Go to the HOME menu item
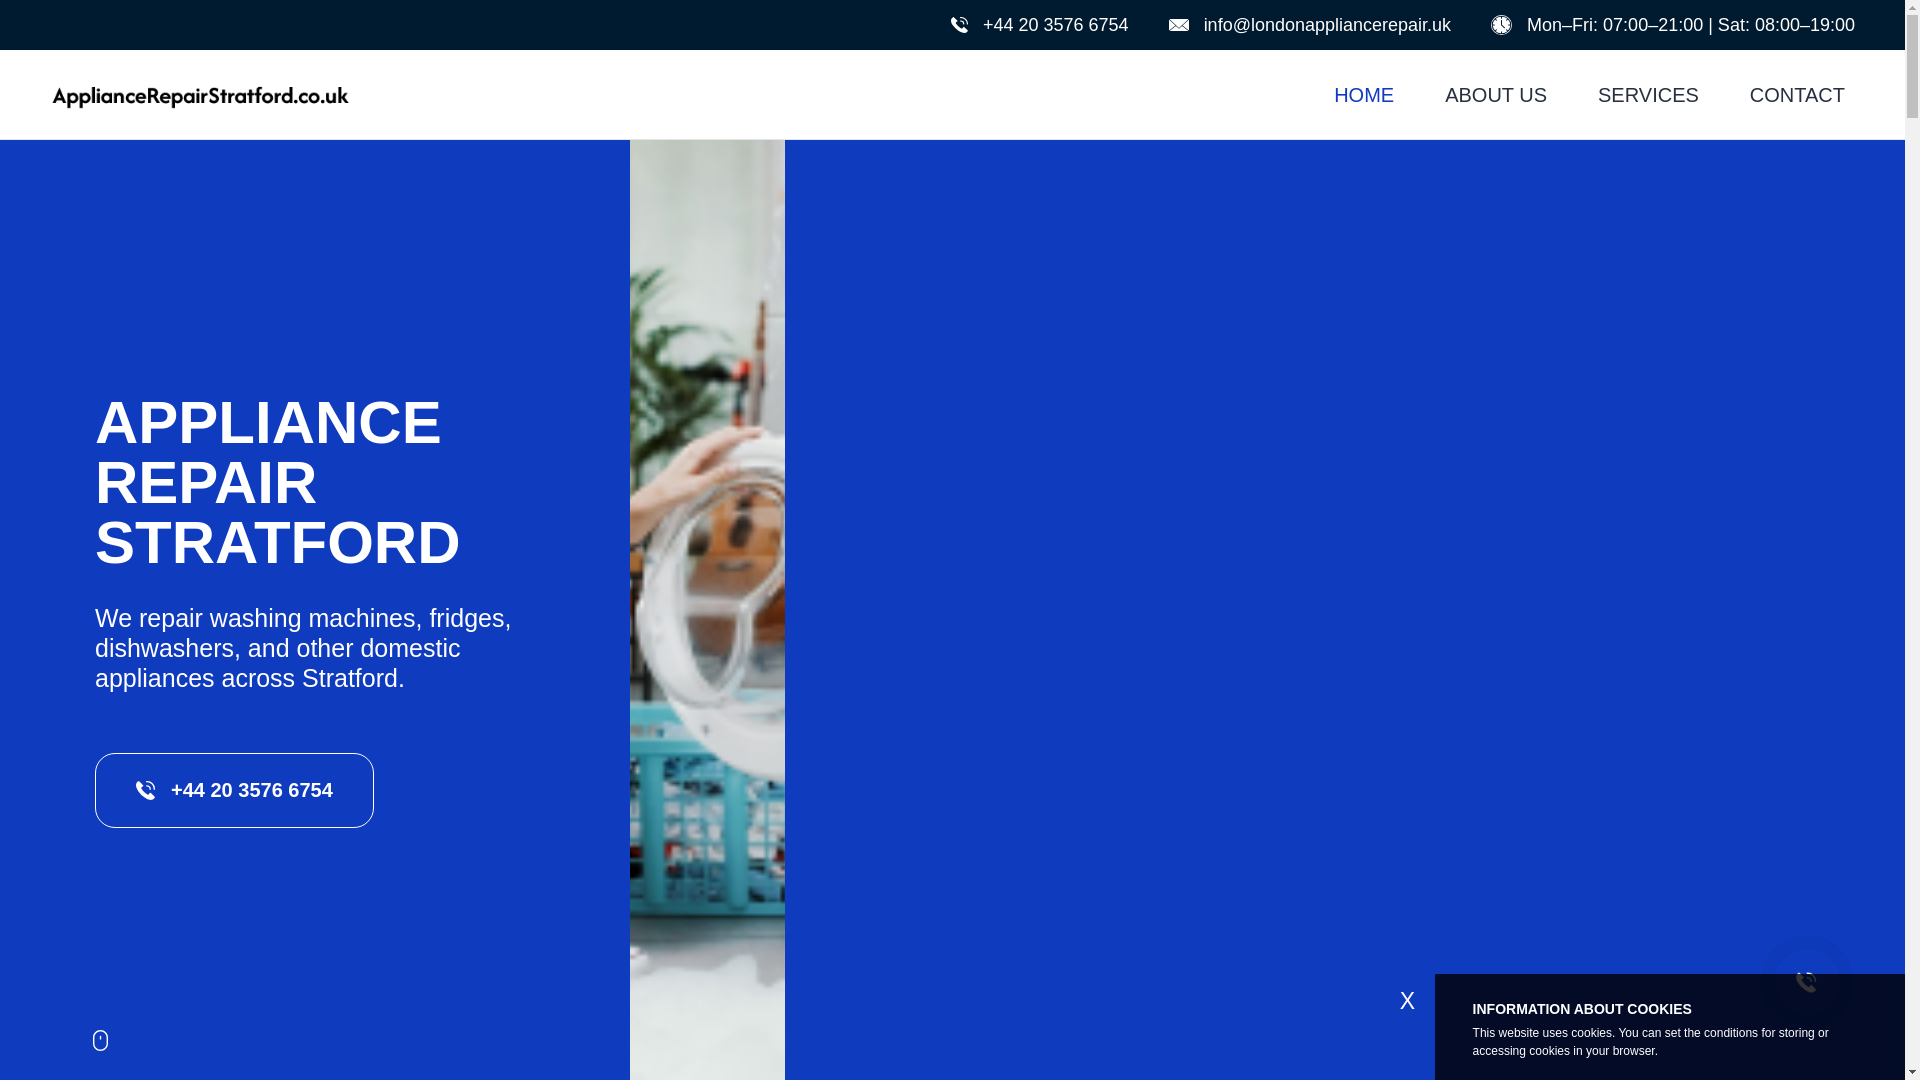Screen dimensions: 1920x1080 1363,95
